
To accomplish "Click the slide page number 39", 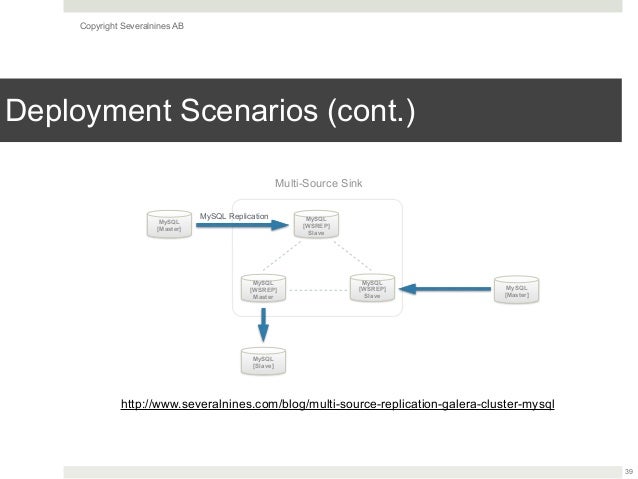I will (629, 471).
